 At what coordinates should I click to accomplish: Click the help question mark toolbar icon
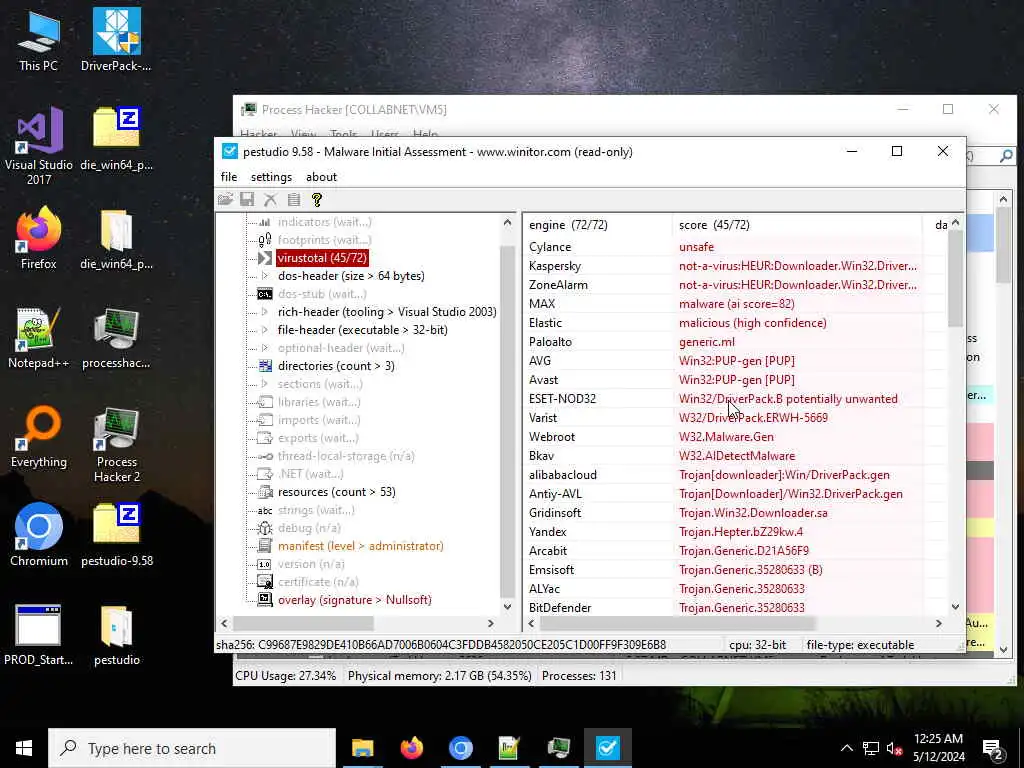[x=317, y=200]
